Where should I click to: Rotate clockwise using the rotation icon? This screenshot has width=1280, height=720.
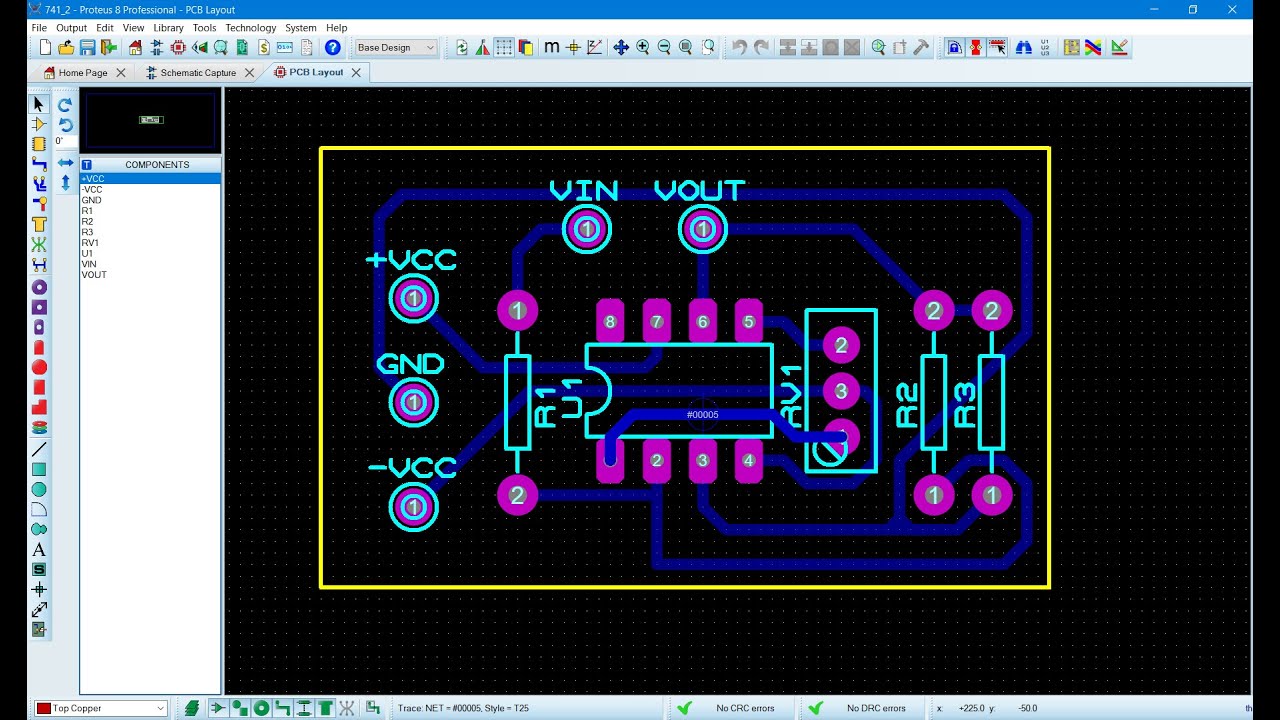(65, 104)
